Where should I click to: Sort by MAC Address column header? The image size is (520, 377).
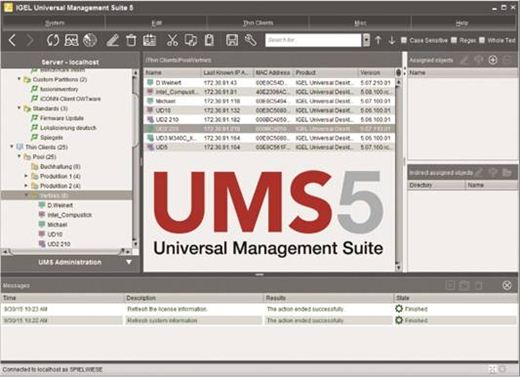273,72
